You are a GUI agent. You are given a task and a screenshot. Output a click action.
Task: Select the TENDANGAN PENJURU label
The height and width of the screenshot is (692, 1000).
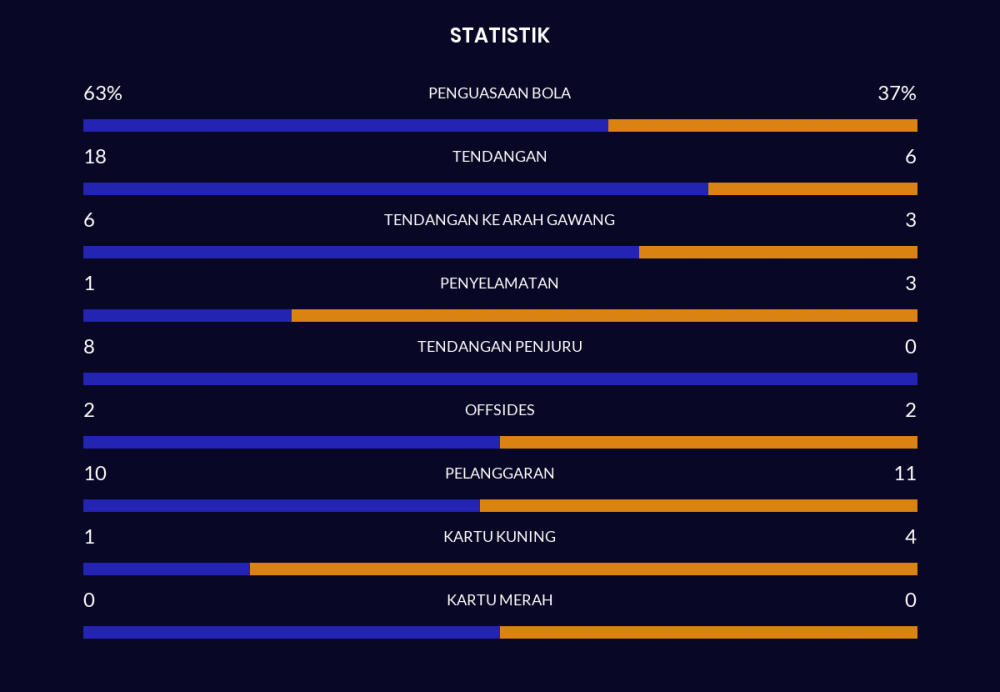[499, 347]
